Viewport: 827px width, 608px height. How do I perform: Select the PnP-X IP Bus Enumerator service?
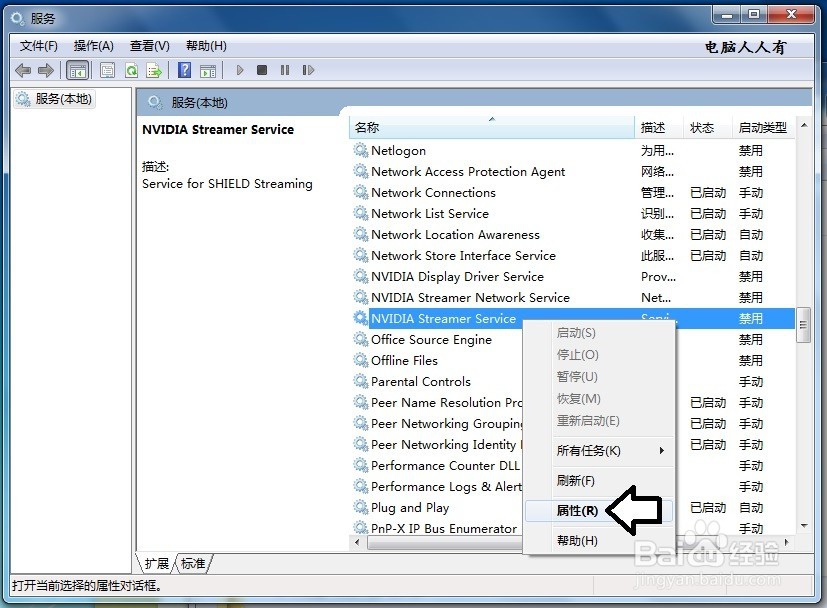pos(437,528)
